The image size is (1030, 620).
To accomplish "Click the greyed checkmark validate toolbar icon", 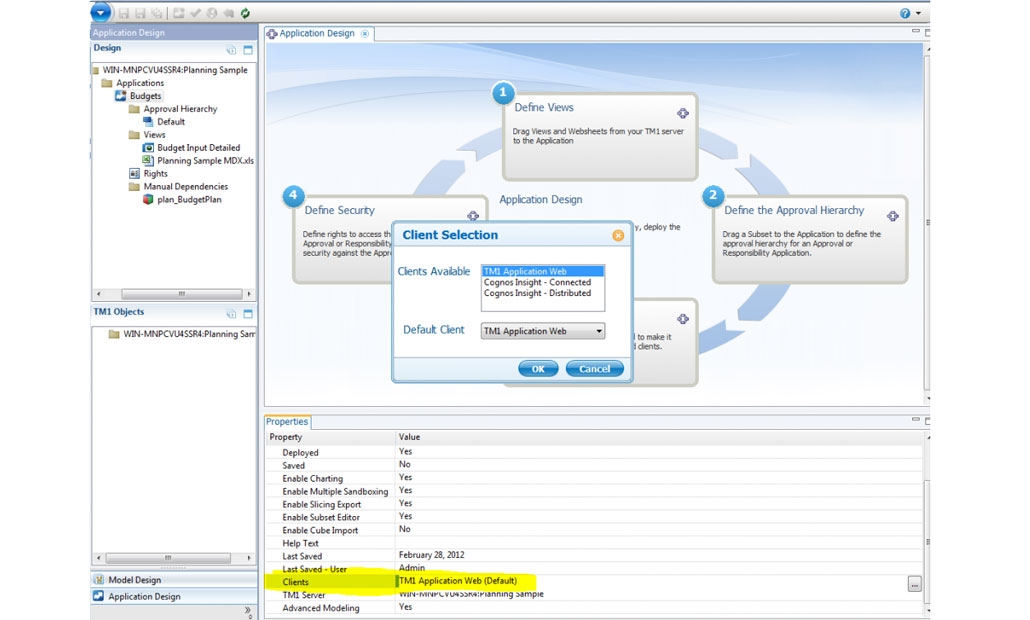I will tap(195, 13).
